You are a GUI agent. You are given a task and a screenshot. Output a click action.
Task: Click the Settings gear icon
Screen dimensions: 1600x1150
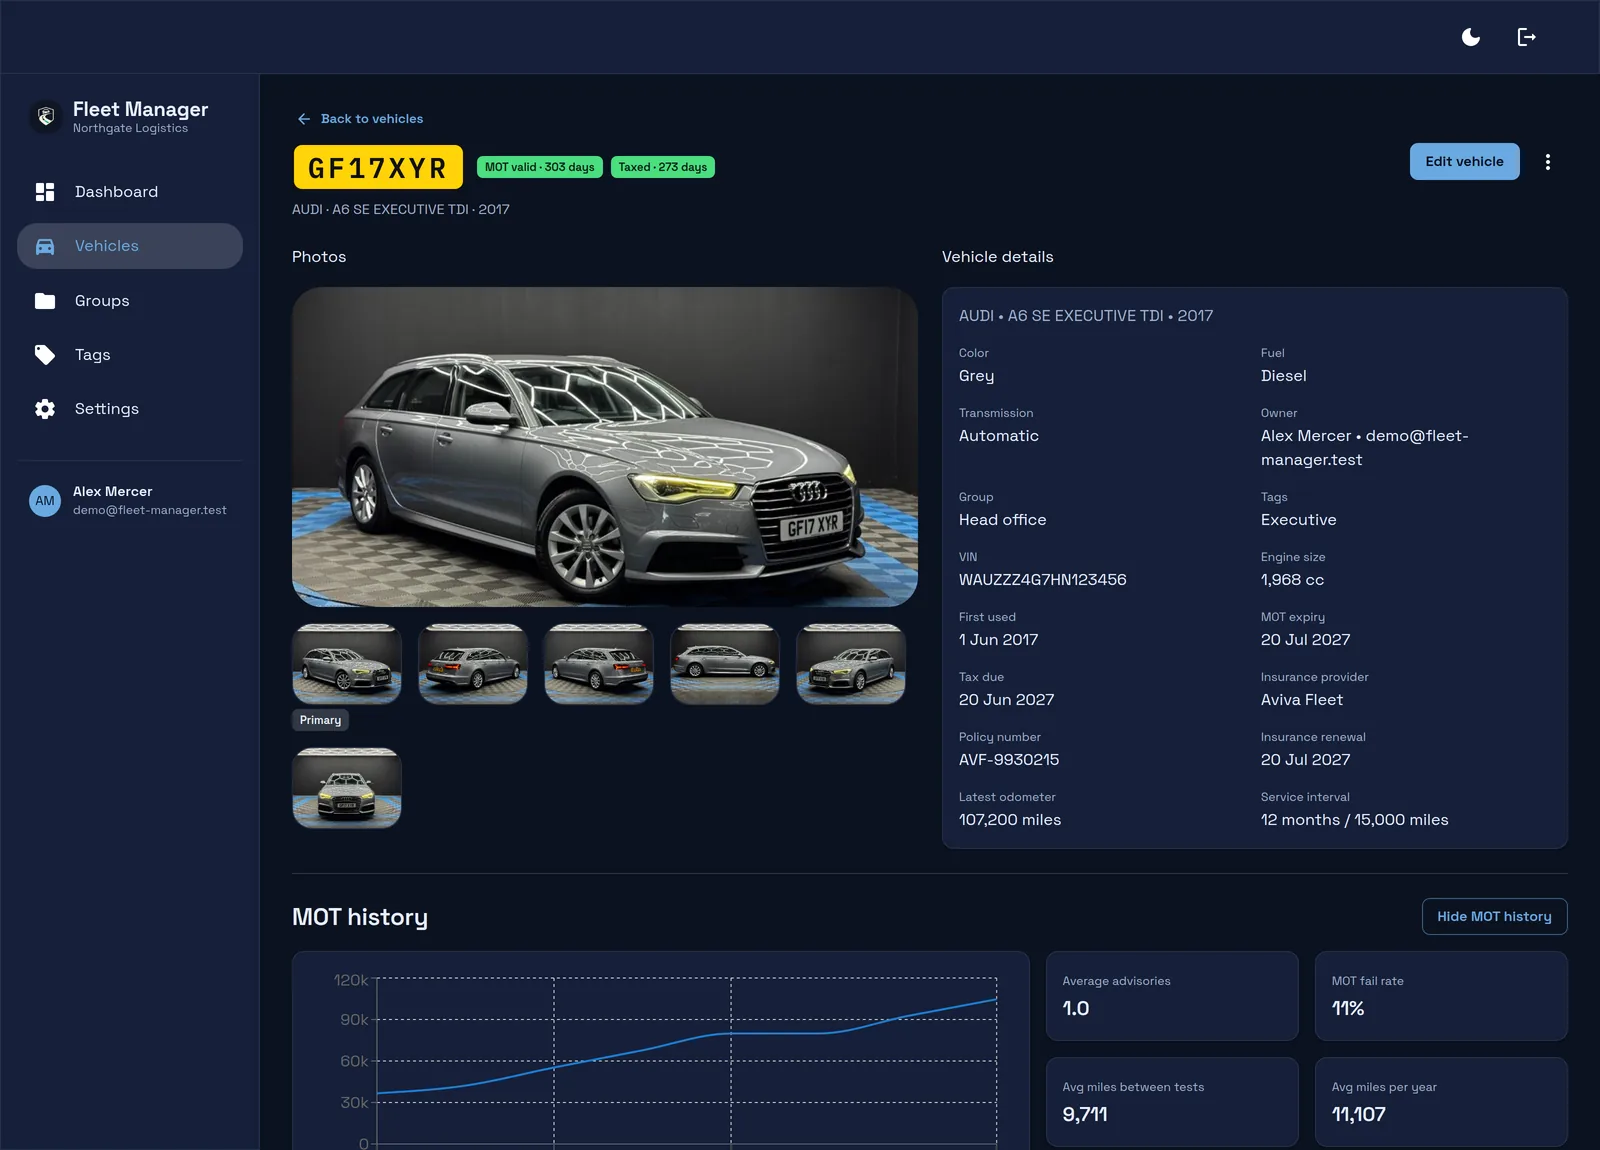point(45,408)
